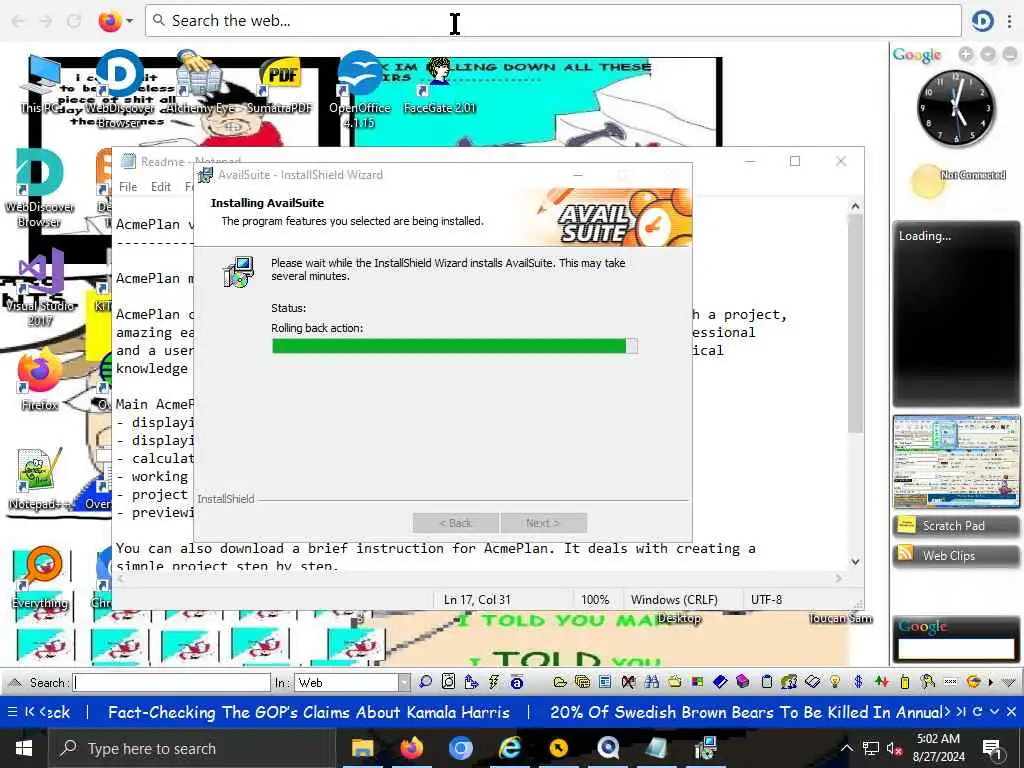Click the bottom toolbar Search input box
This screenshot has height=768, width=1024.
point(172,682)
